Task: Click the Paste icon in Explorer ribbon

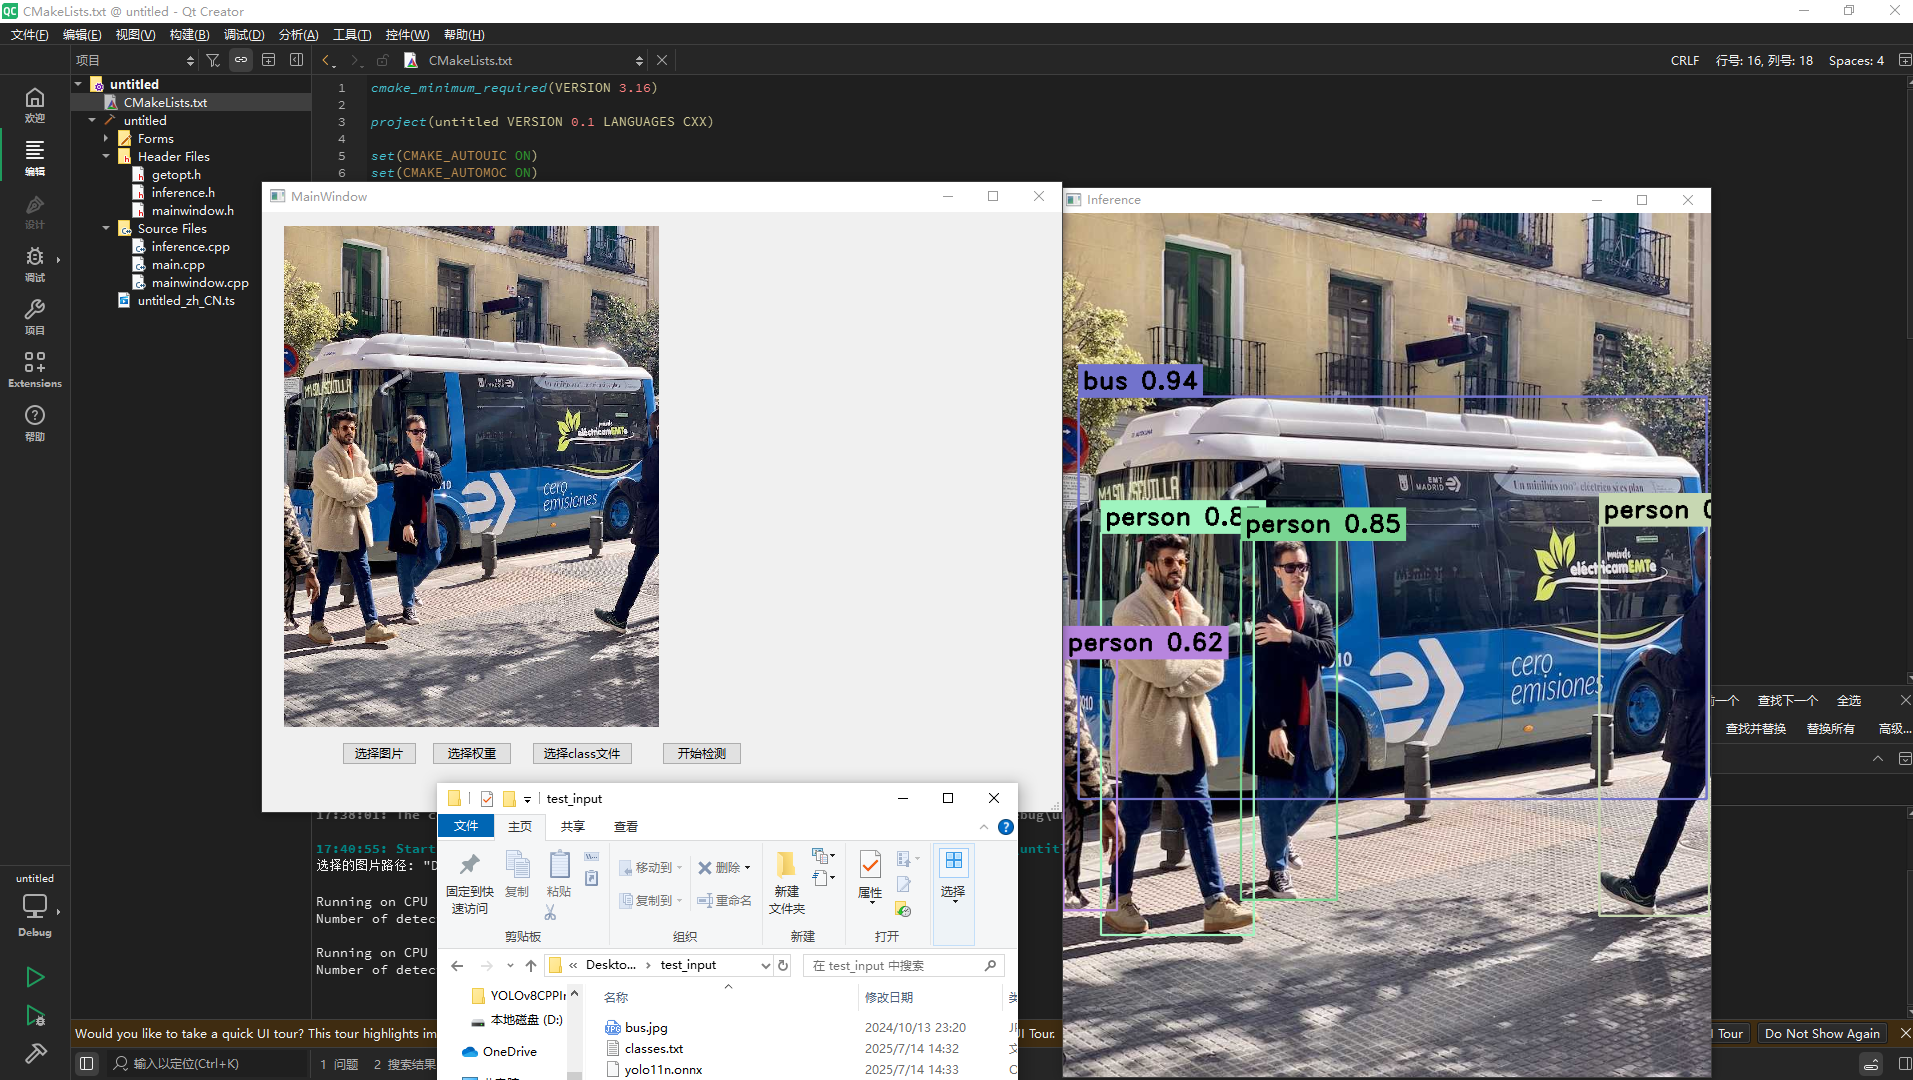Action: [x=559, y=873]
